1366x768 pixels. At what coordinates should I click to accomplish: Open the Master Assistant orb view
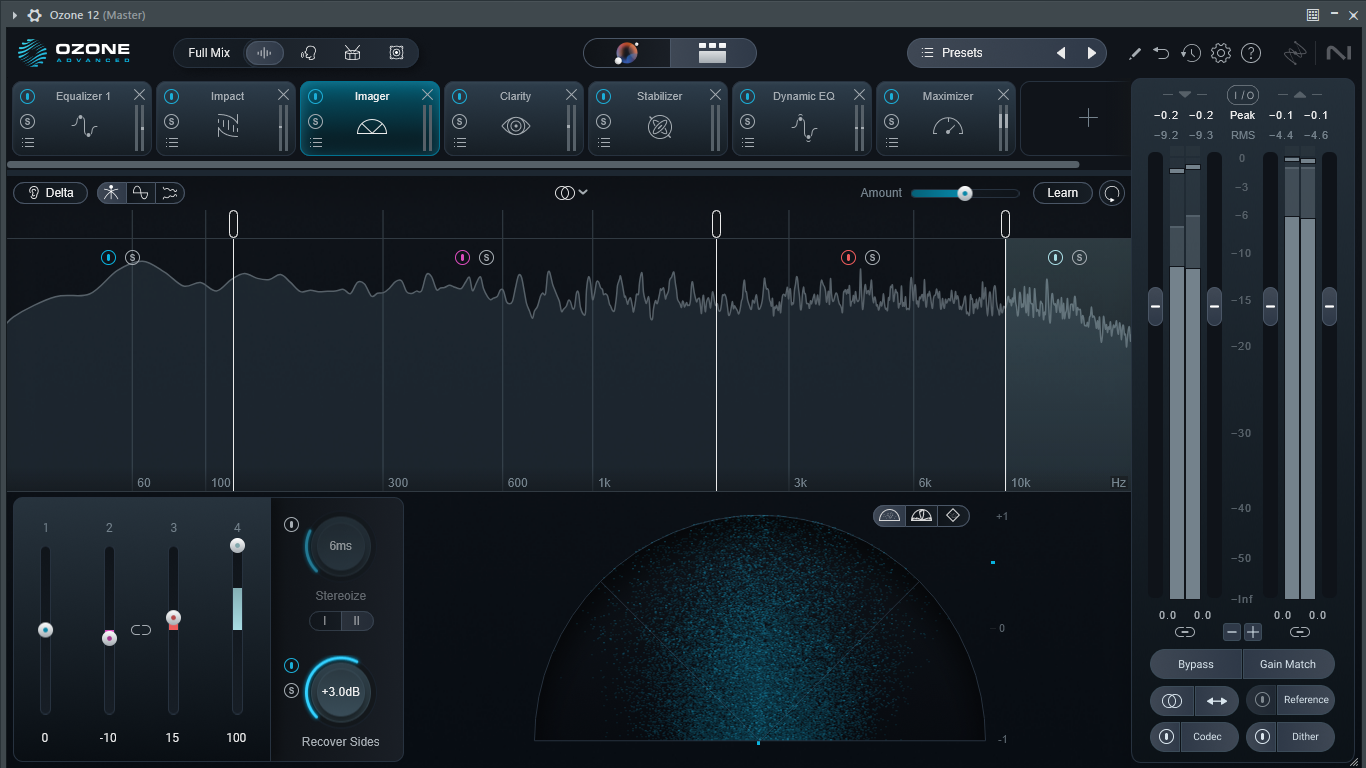(x=627, y=53)
